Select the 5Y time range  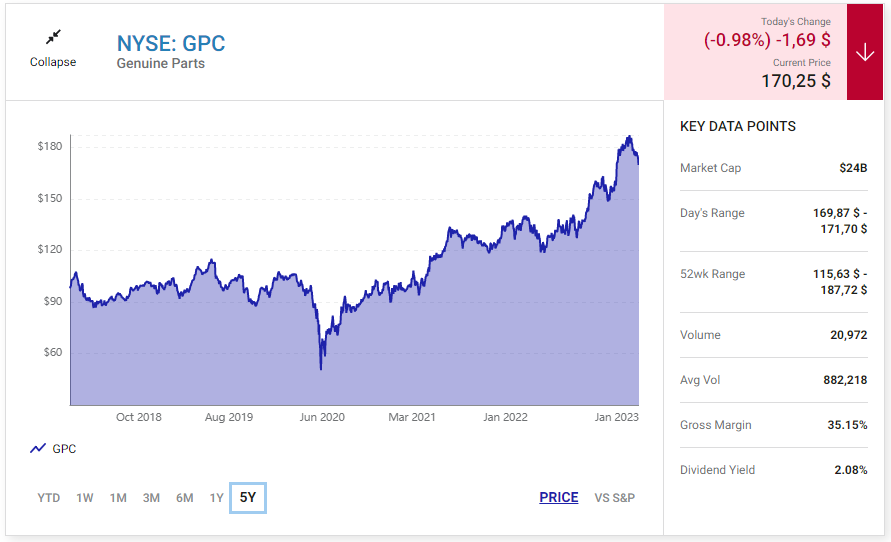pos(248,498)
